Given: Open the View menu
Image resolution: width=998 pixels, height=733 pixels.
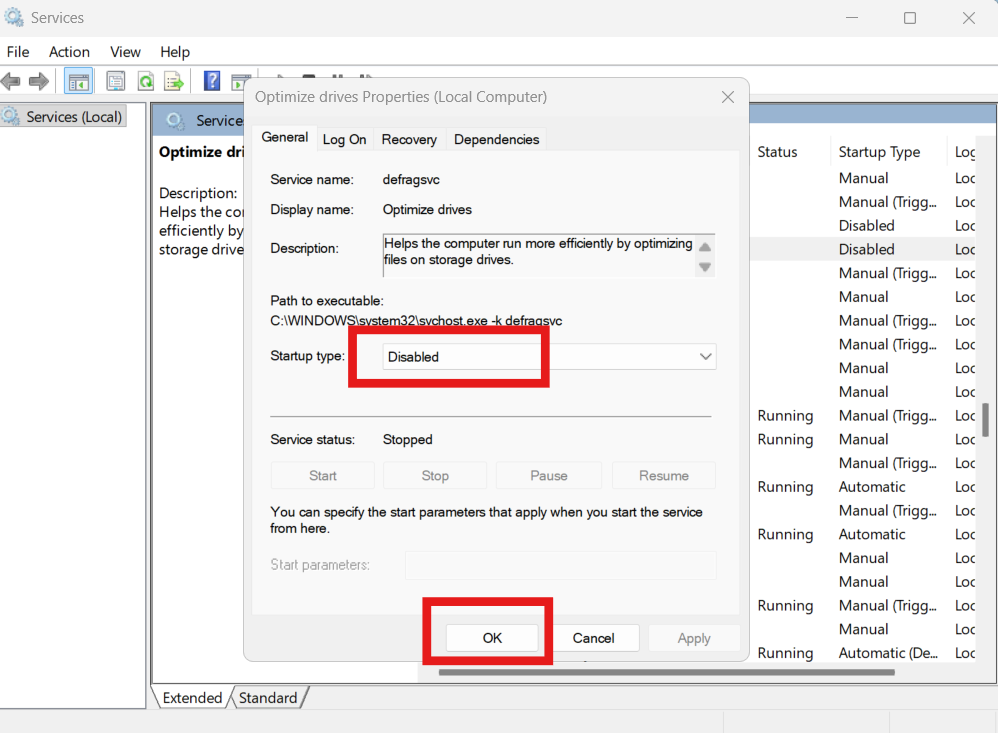Looking at the screenshot, I should click(x=125, y=51).
